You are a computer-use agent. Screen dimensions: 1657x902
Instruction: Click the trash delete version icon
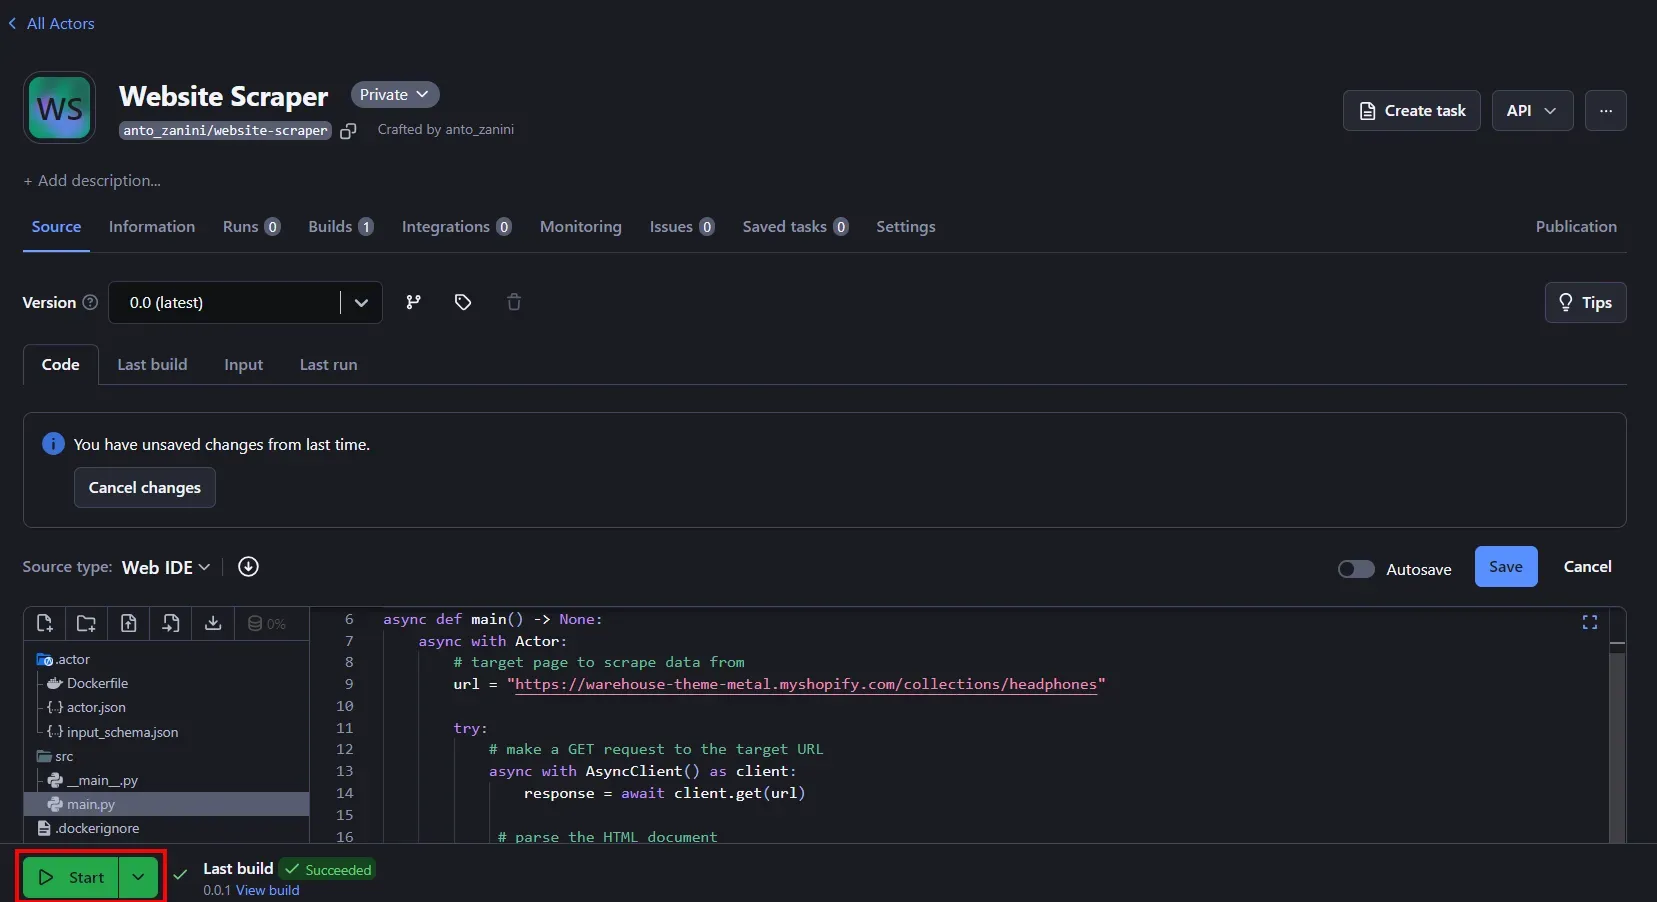tap(514, 302)
